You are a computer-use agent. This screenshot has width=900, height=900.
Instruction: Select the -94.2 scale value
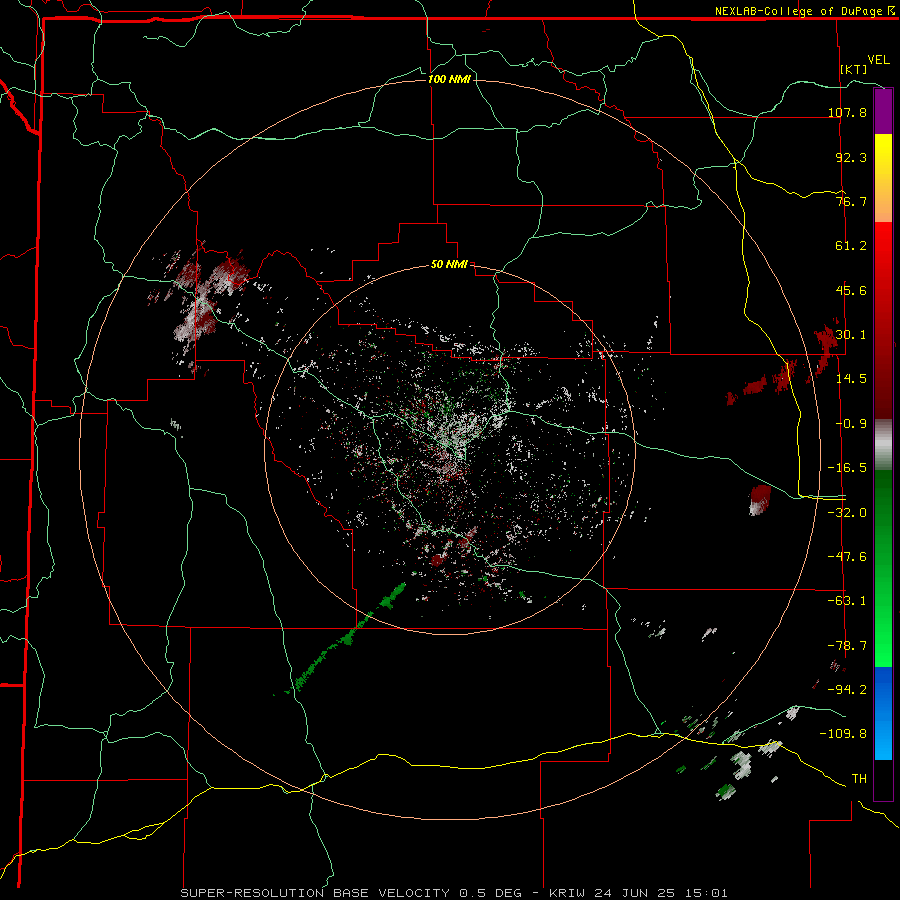click(847, 689)
